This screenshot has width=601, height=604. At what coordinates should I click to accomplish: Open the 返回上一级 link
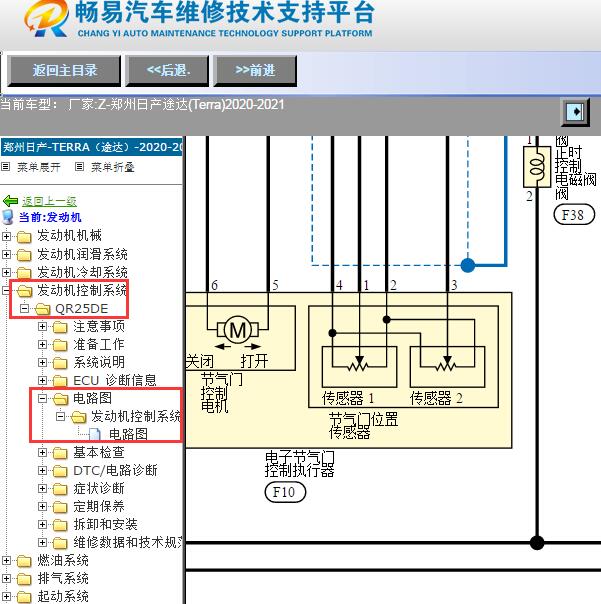[49, 201]
